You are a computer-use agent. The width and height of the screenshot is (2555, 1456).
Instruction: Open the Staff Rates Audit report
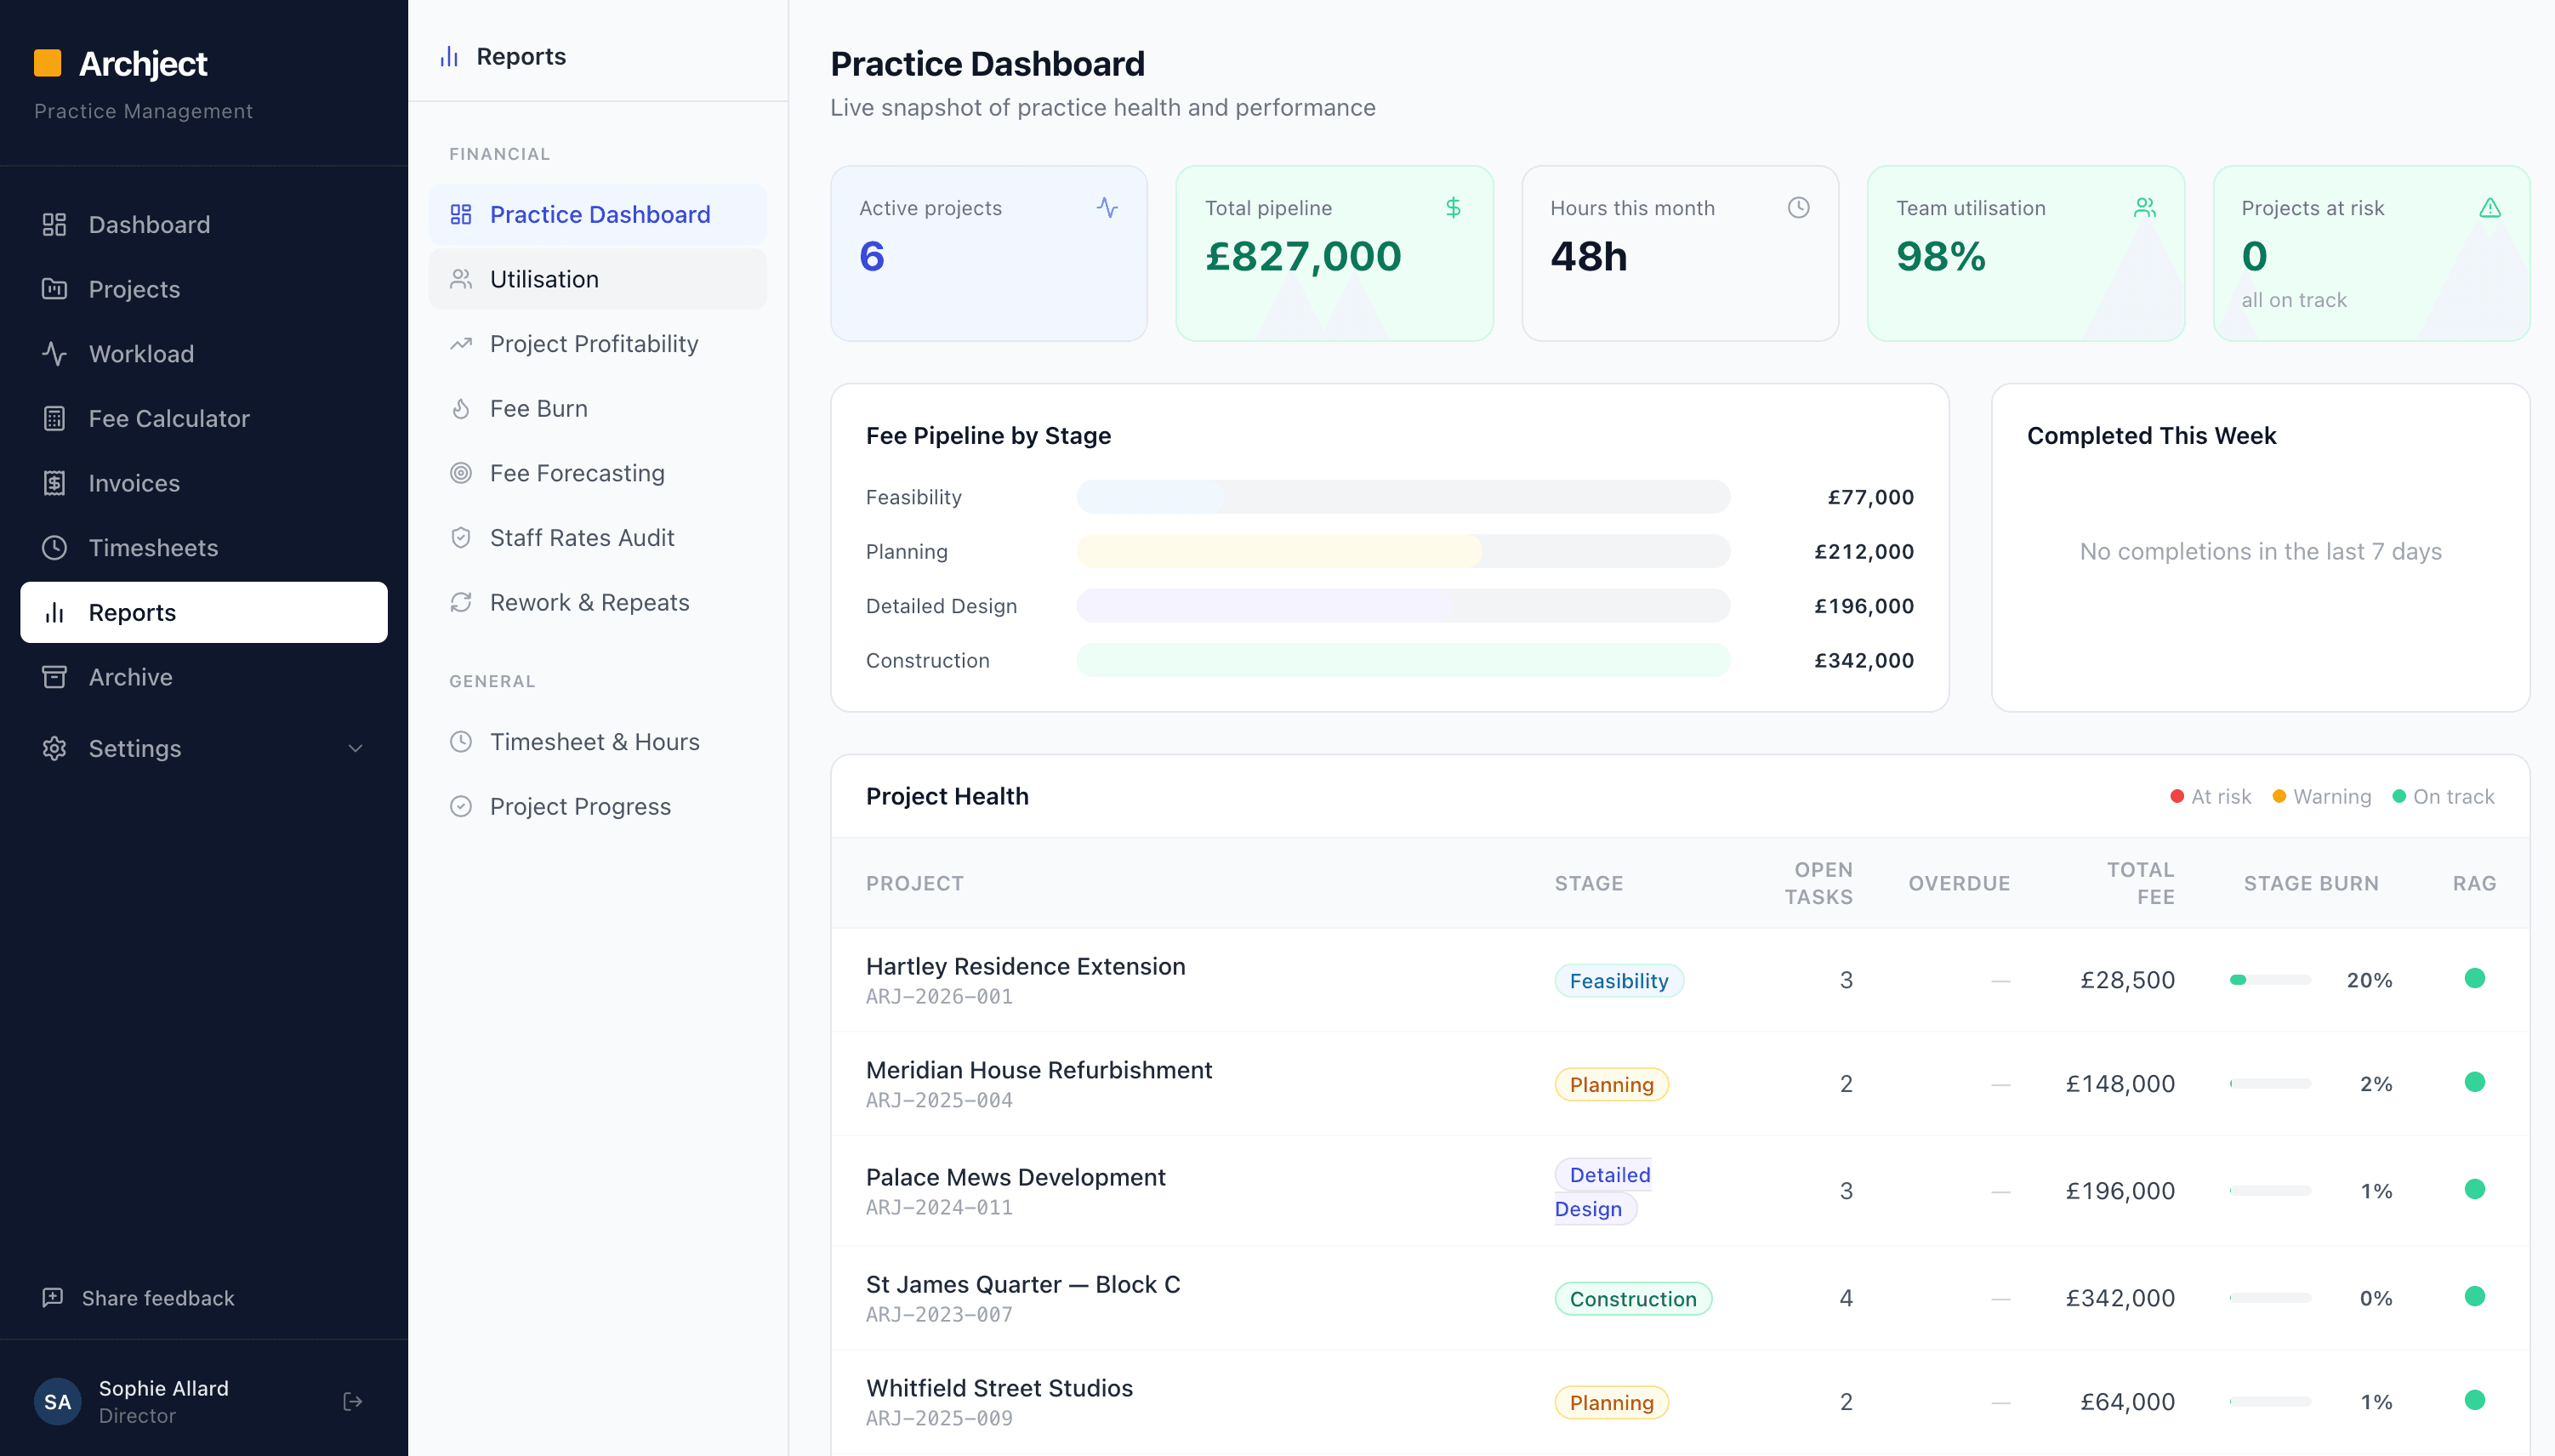[x=598, y=538]
